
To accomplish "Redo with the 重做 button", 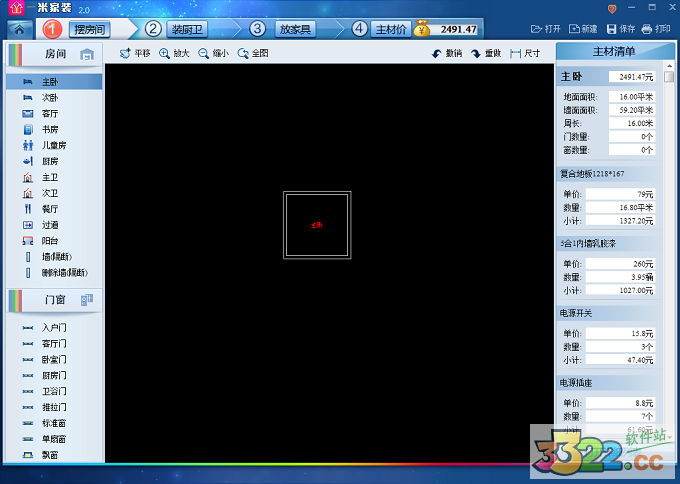I will pos(486,53).
